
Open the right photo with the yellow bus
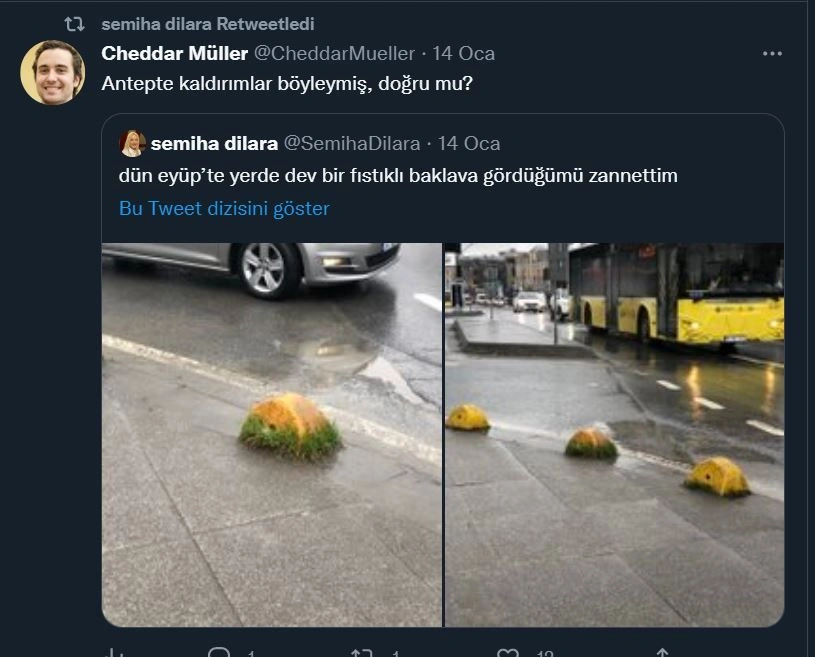point(614,434)
